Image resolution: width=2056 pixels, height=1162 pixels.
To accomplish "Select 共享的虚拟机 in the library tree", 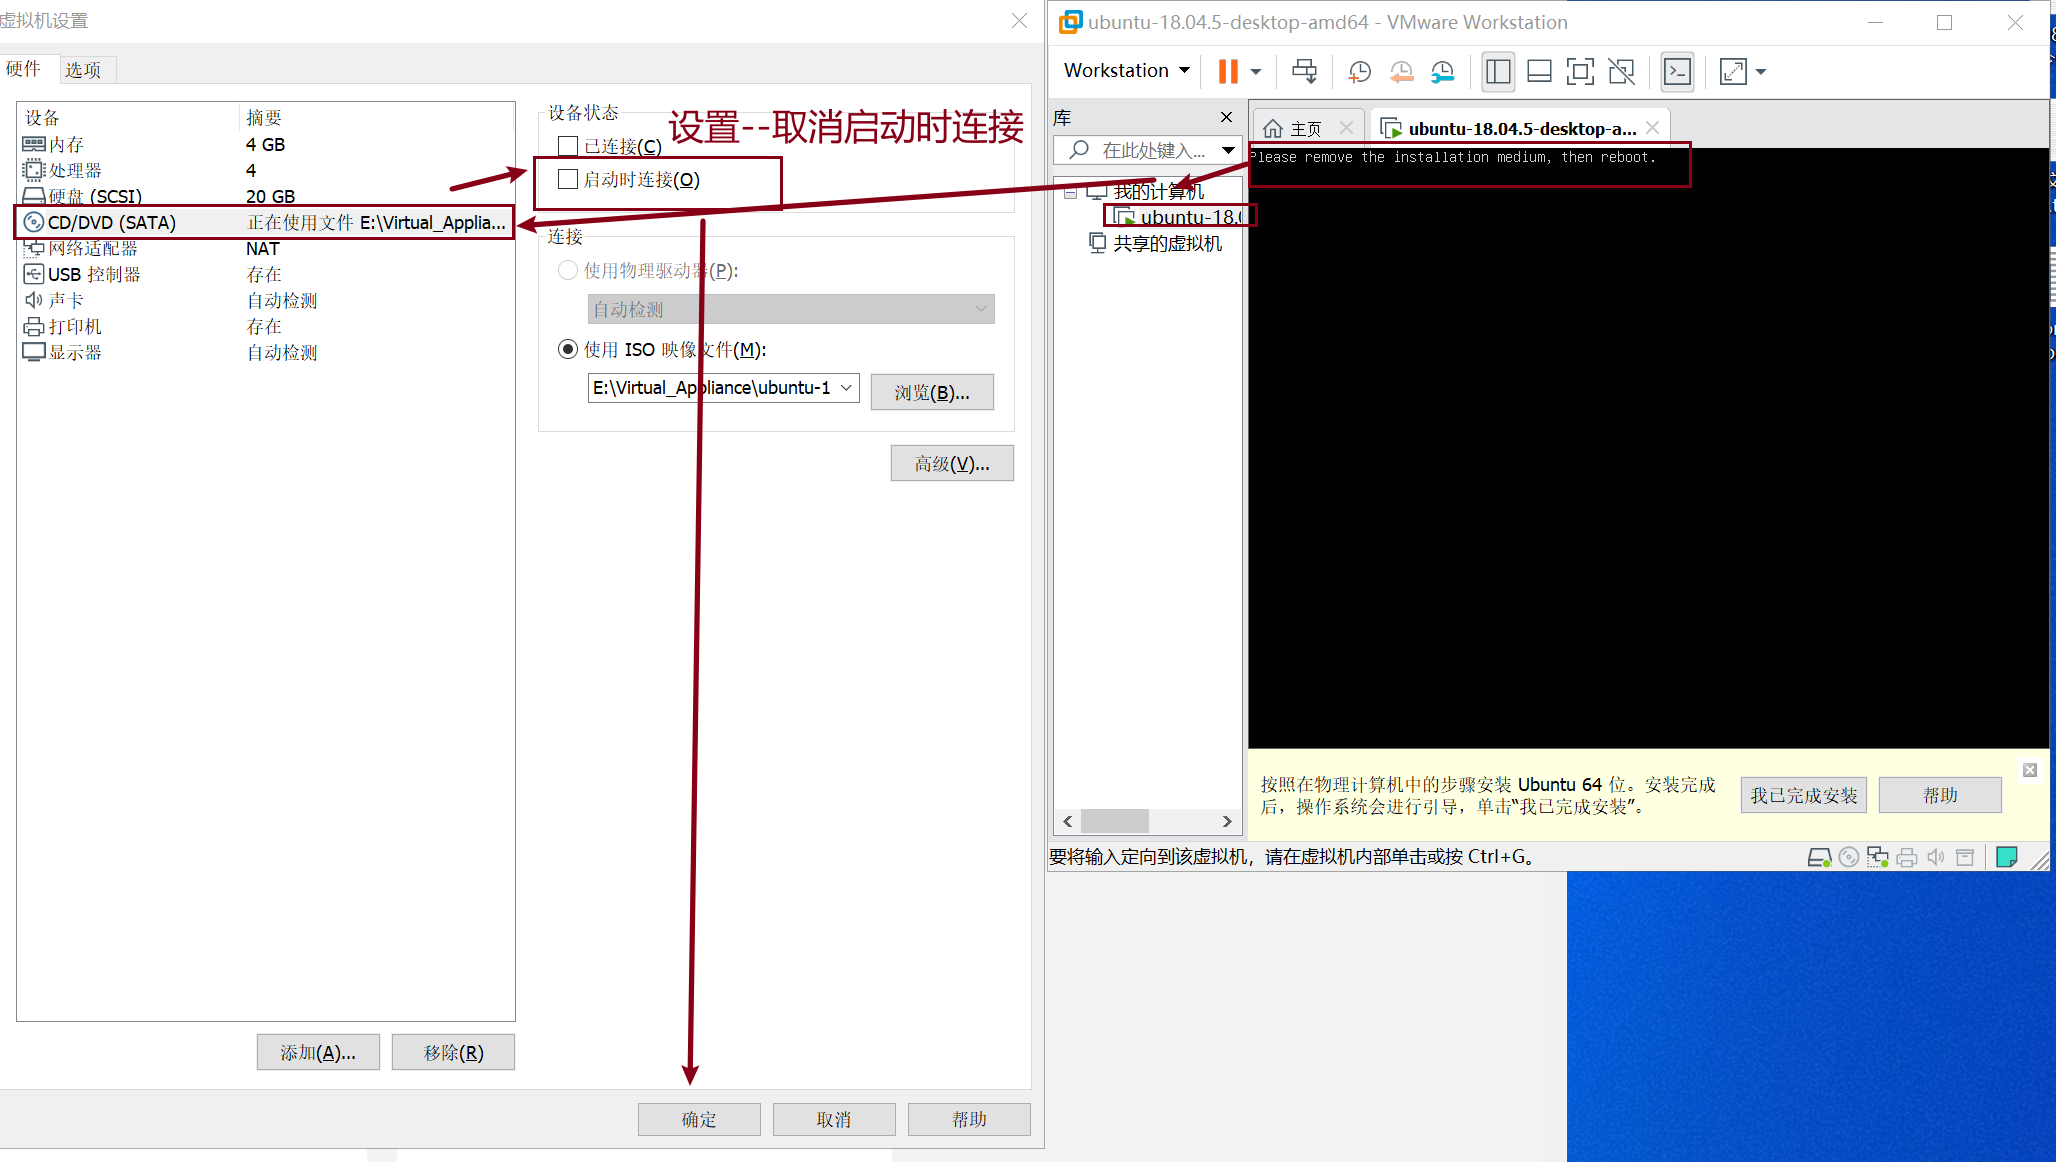I will (x=1156, y=243).
